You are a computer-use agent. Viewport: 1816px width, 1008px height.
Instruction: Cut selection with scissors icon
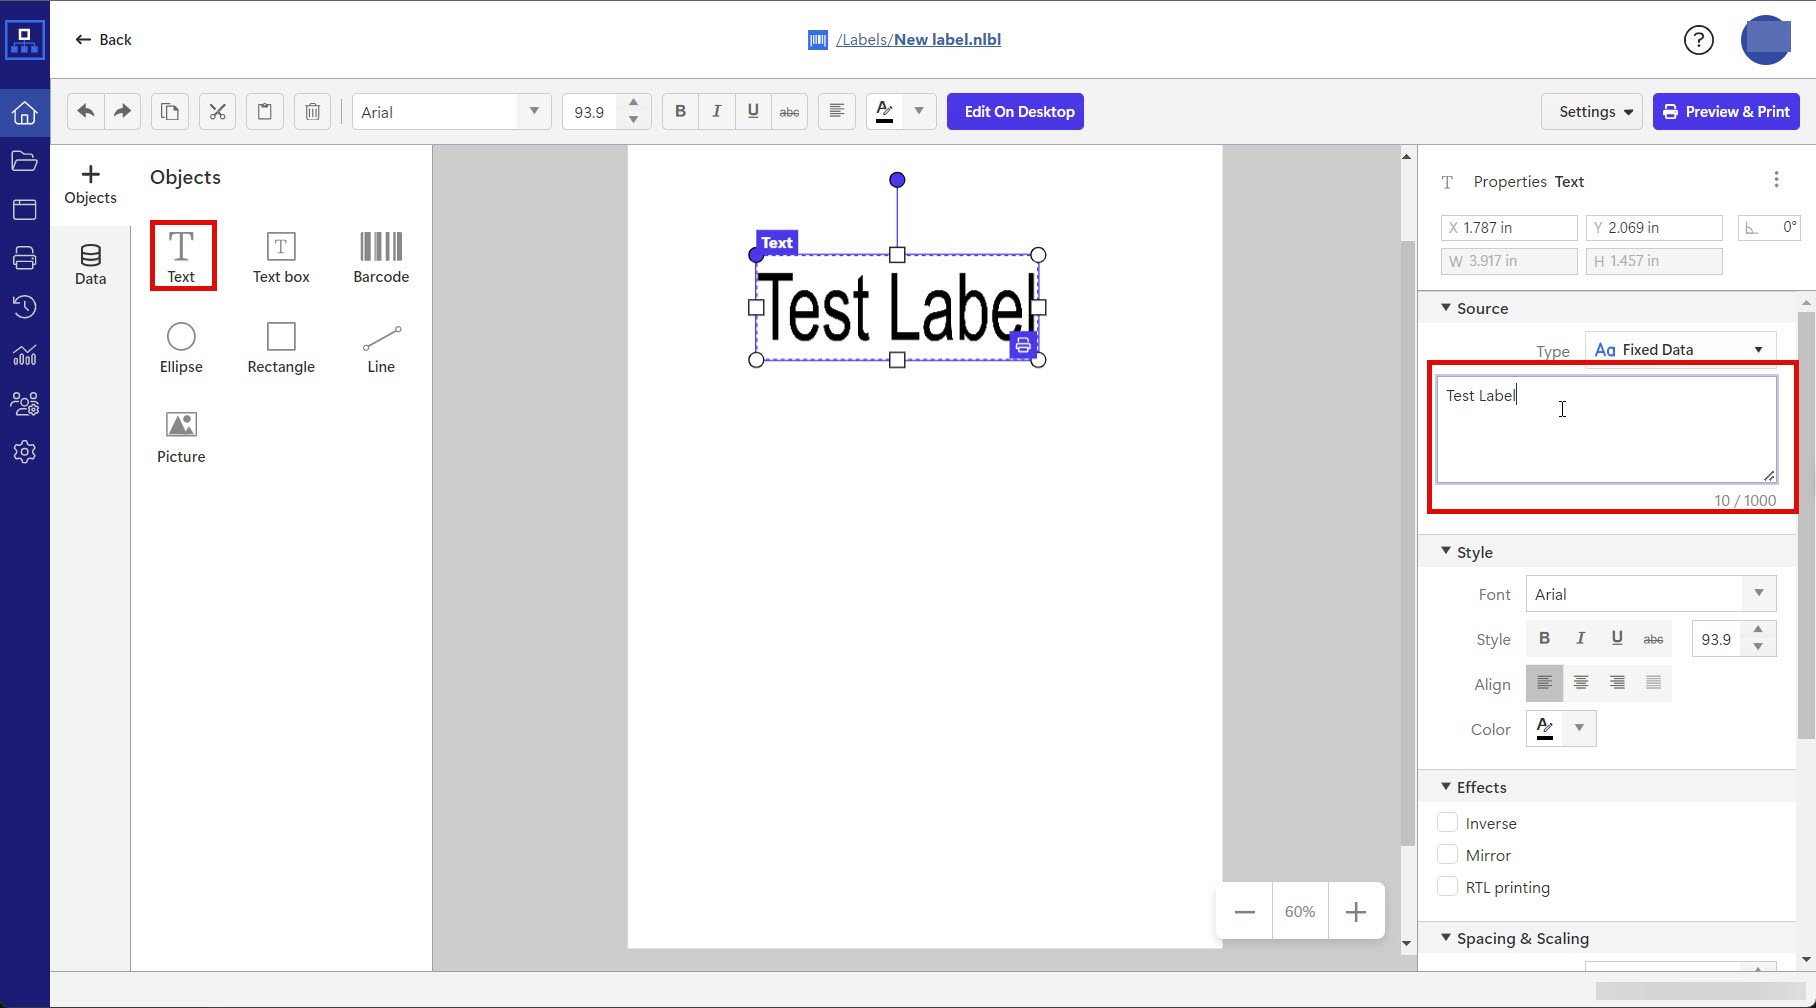tap(217, 112)
